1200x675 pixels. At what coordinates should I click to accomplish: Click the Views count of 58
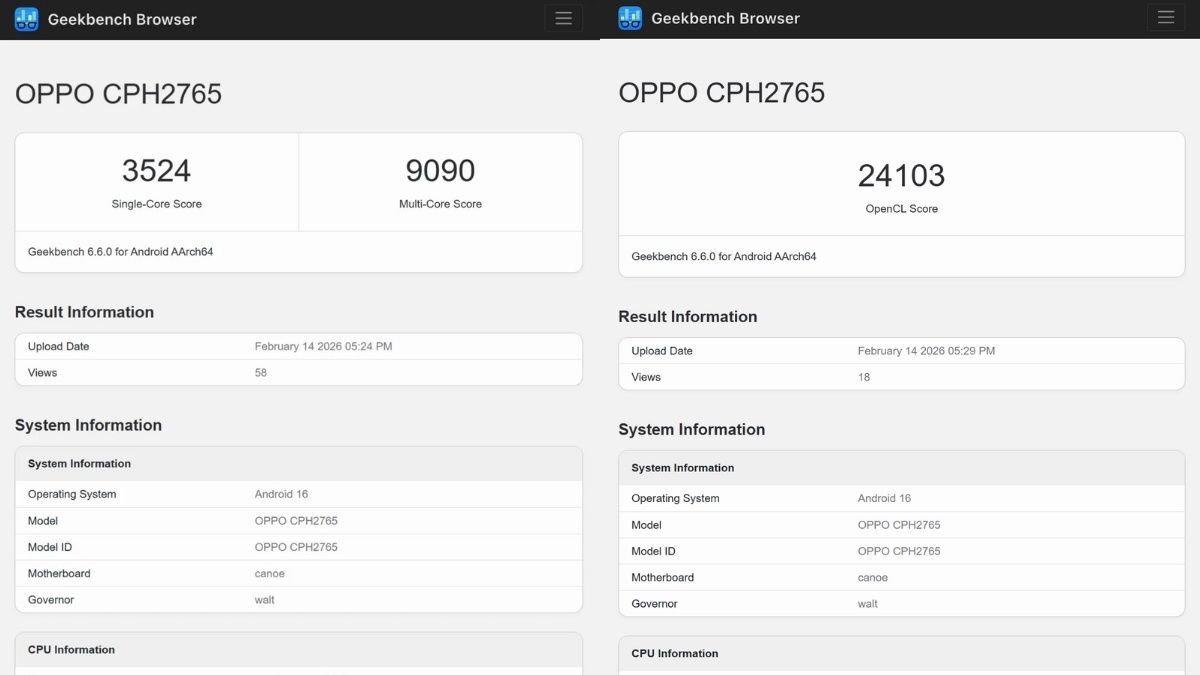pyautogui.click(x=261, y=373)
